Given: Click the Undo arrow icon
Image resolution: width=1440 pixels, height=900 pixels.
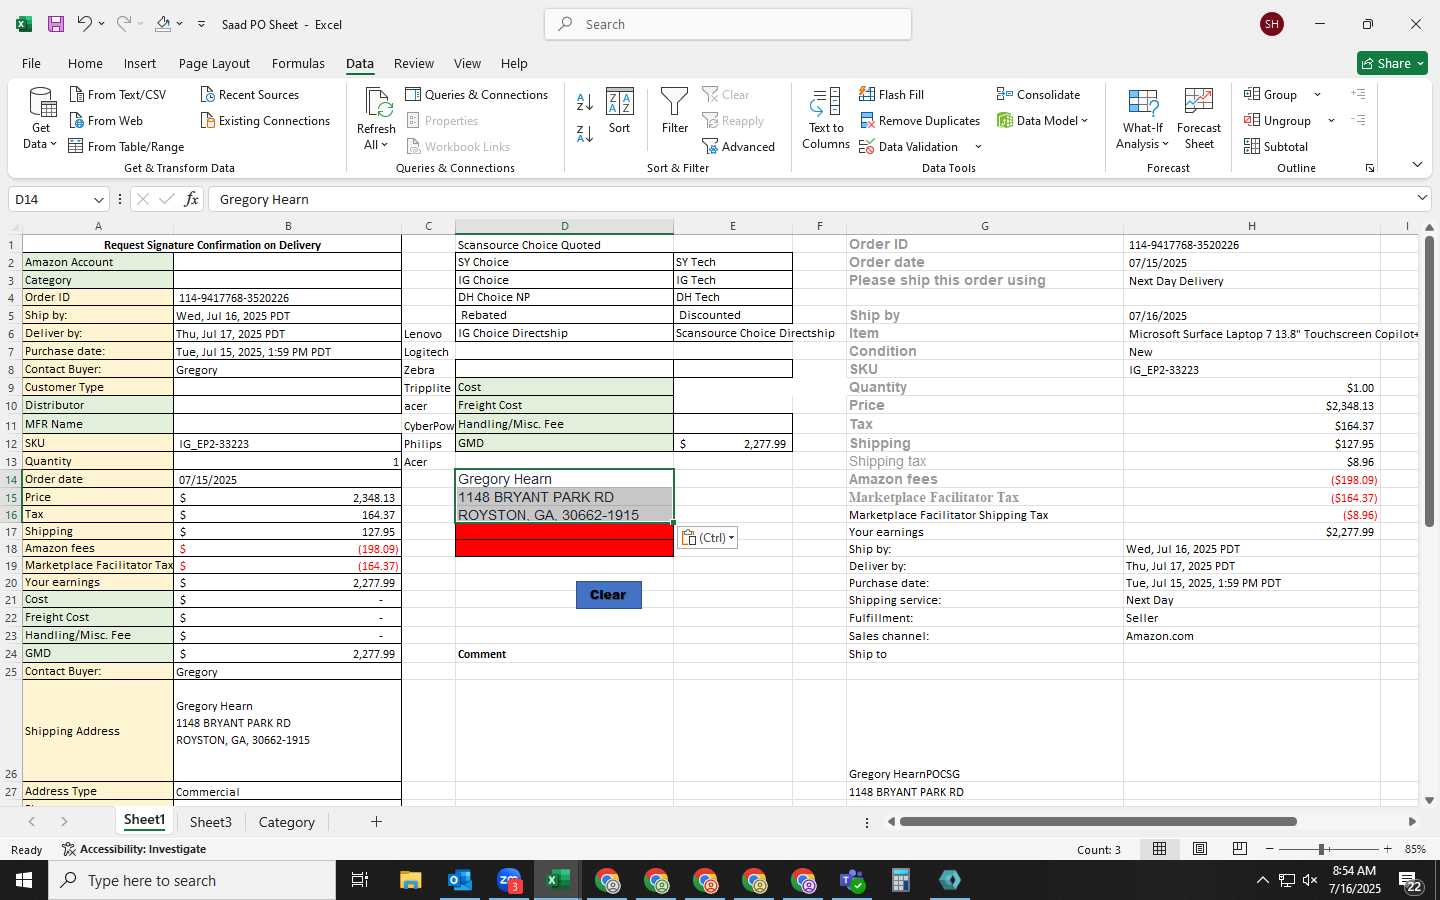Looking at the screenshot, I should 85,24.
